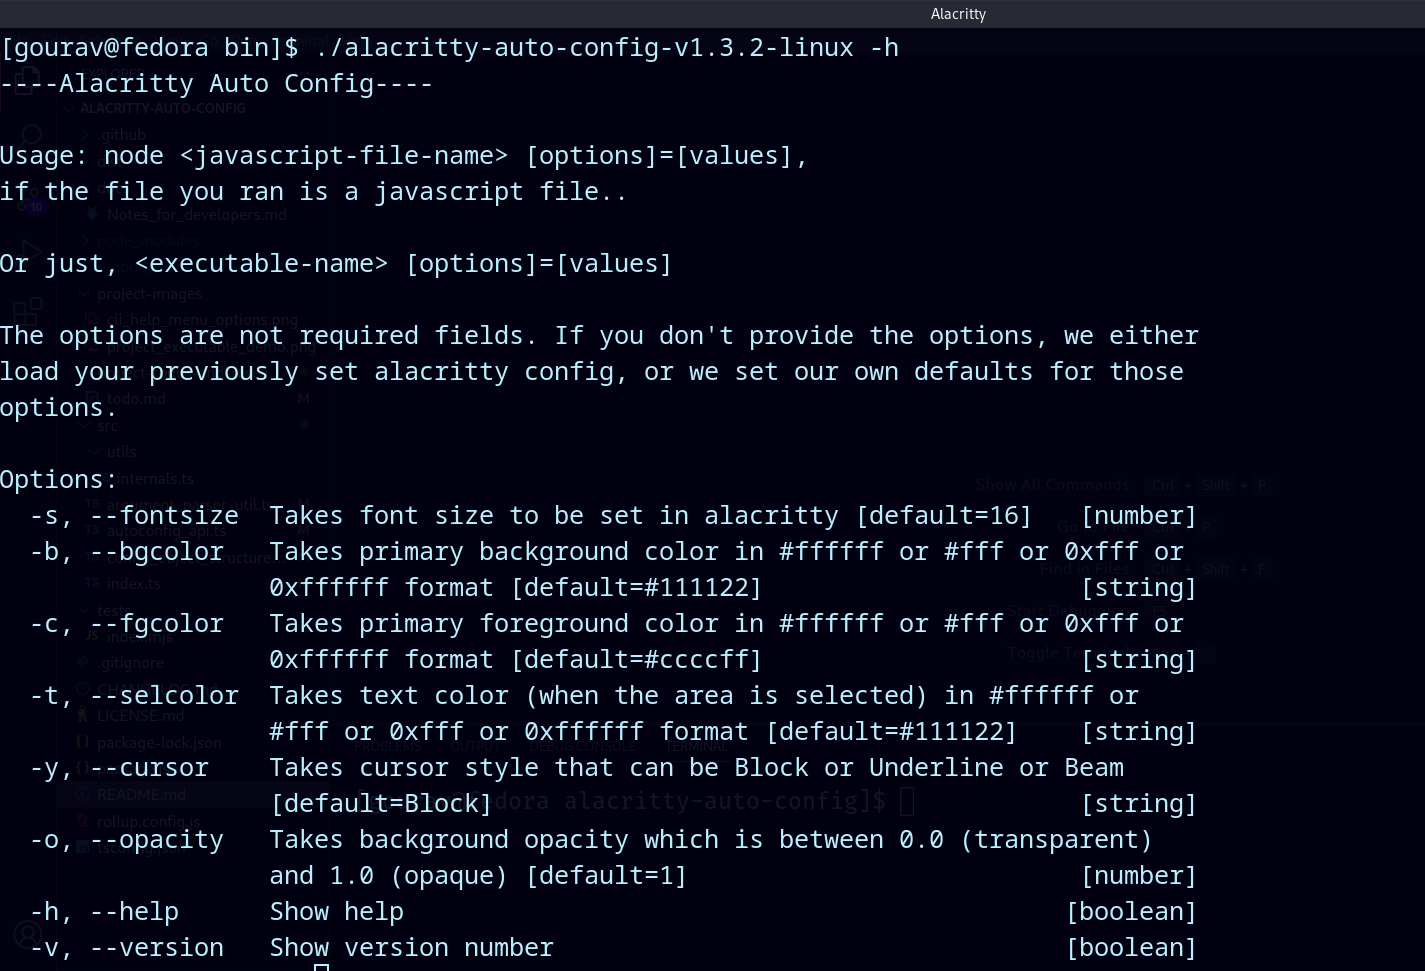Screen dimensions: 1425x971
Task: Collapse the src folder in VS Code
Action: coord(100,426)
